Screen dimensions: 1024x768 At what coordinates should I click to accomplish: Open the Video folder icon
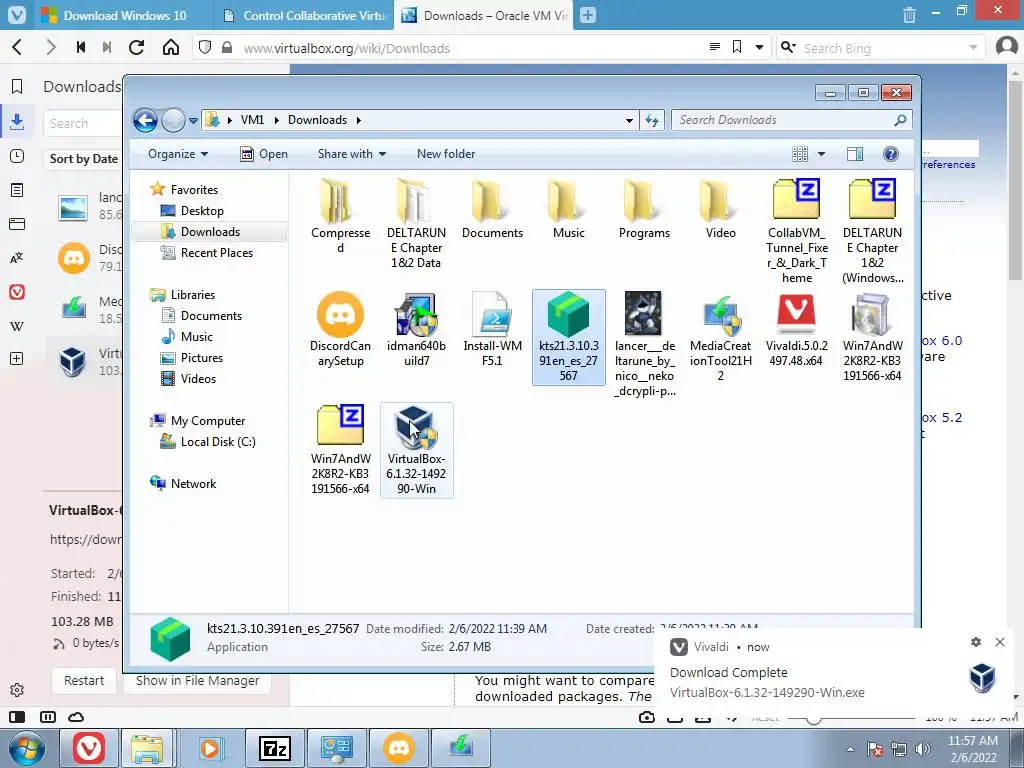coord(720,209)
